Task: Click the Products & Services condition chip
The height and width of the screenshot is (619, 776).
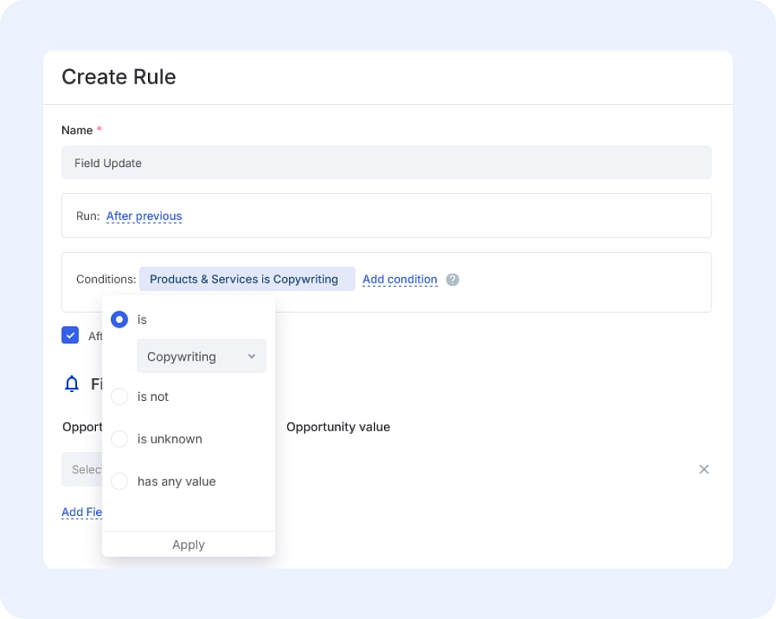Action: click(246, 279)
